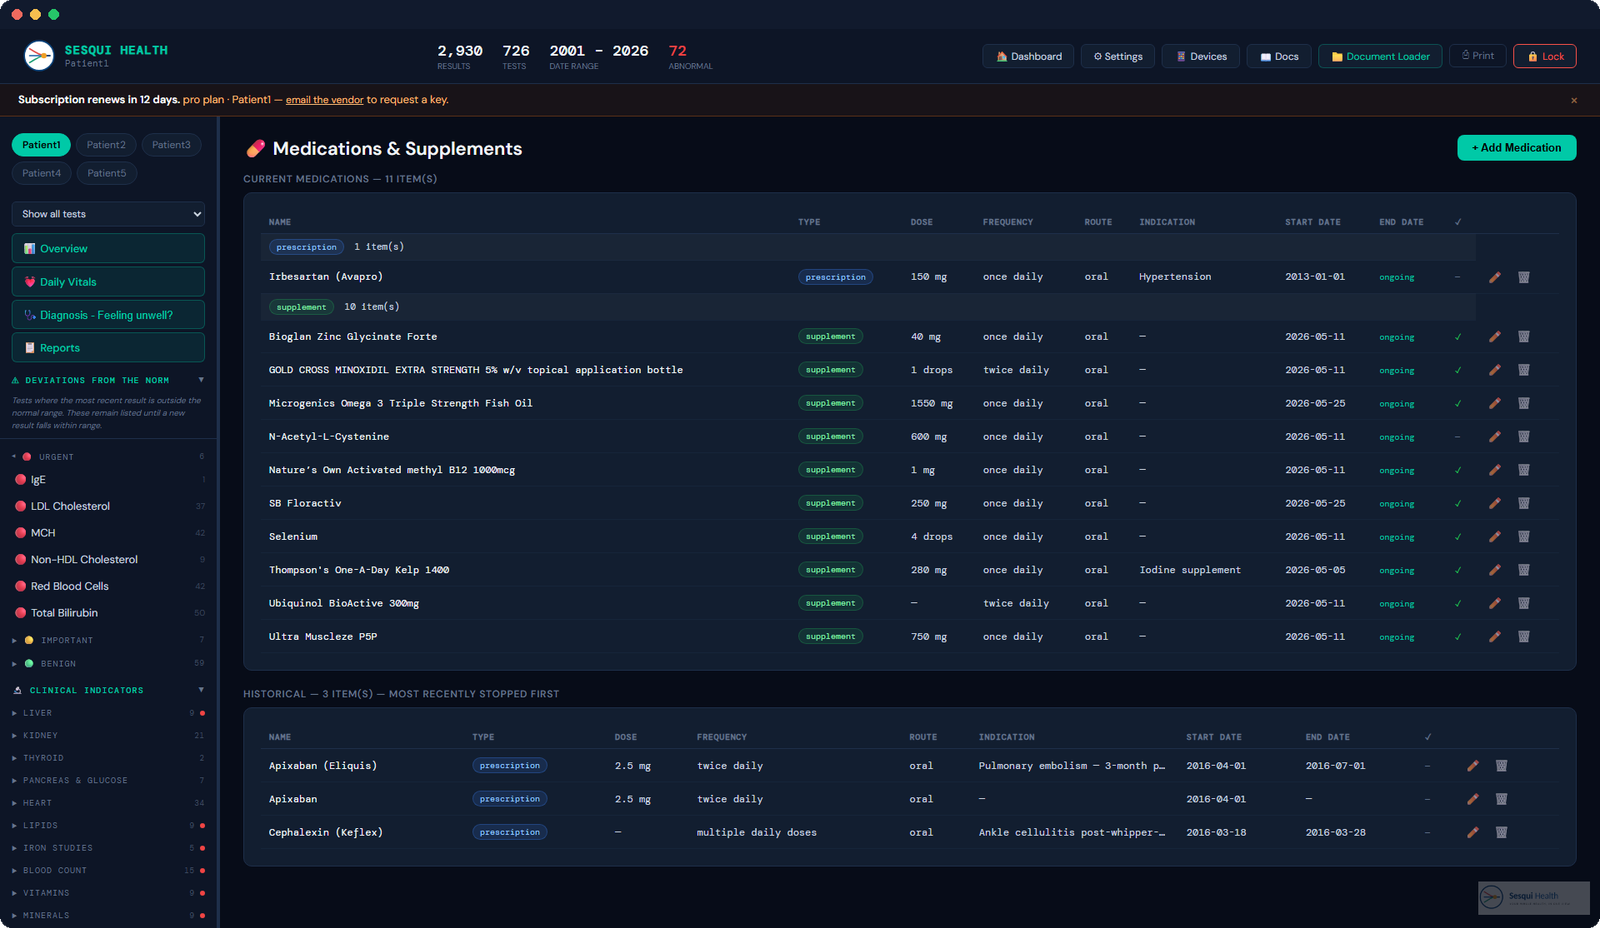The height and width of the screenshot is (928, 1600).
Task: Delete the Selenium supplement entry
Action: [x=1524, y=537]
